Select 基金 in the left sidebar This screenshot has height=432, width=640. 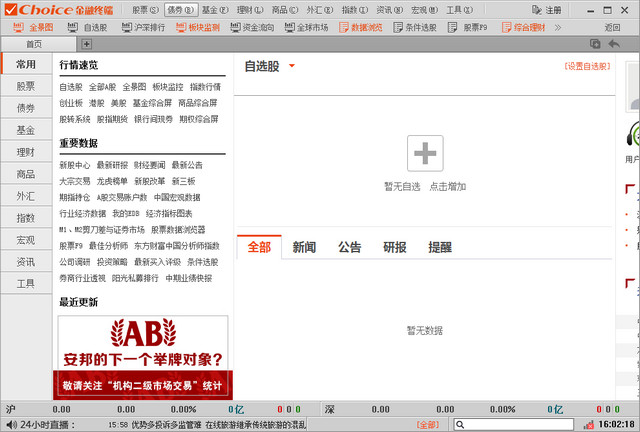(26, 130)
